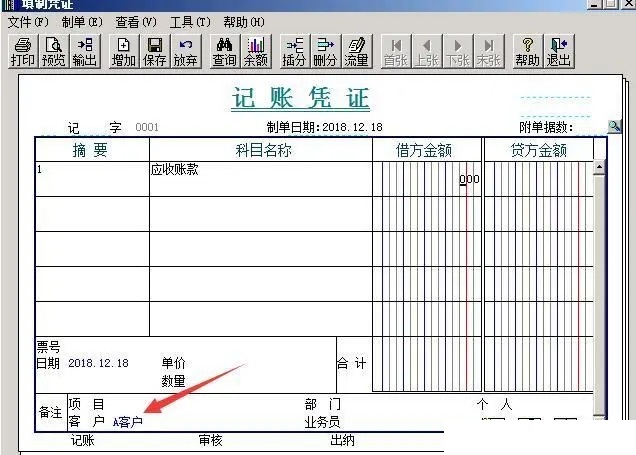636x455 pixels.
Task: Click the scroll-up arrow of voucher table
Action: click(599, 167)
